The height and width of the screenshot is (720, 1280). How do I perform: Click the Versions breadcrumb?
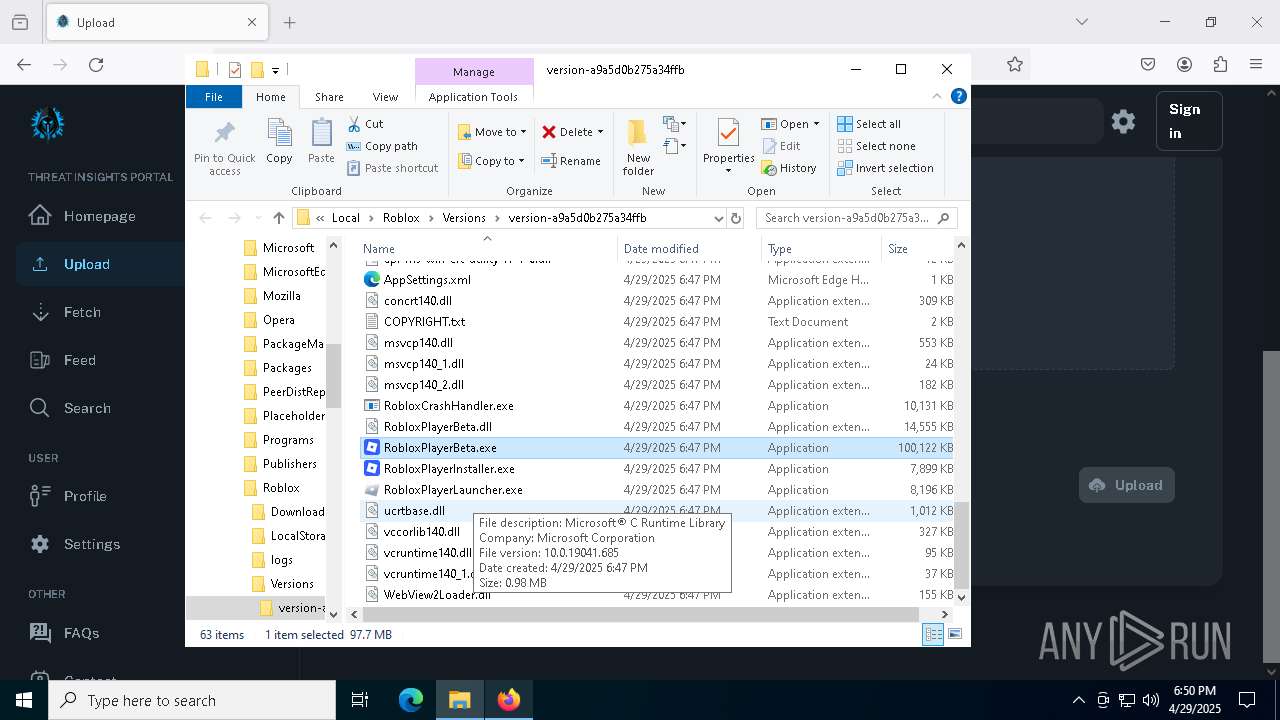[x=464, y=218]
